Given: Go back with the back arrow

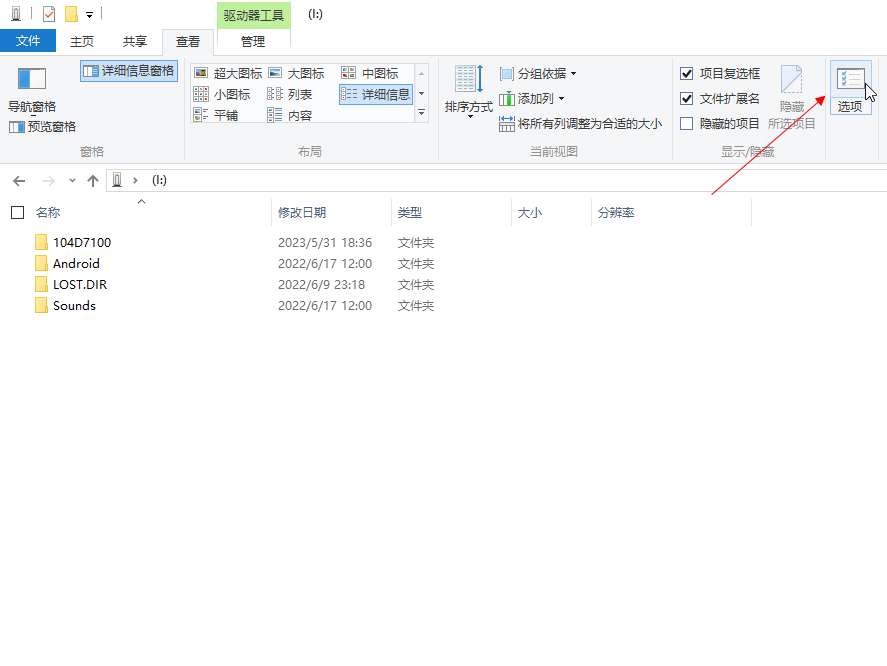Looking at the screenshot, I should [19, 181].
